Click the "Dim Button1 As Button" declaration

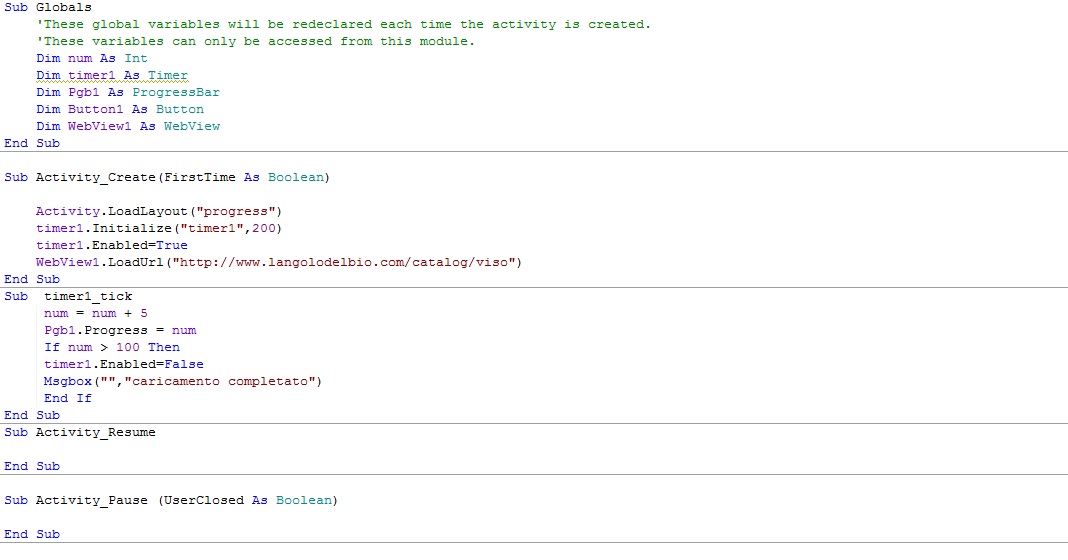pos(119,109)
